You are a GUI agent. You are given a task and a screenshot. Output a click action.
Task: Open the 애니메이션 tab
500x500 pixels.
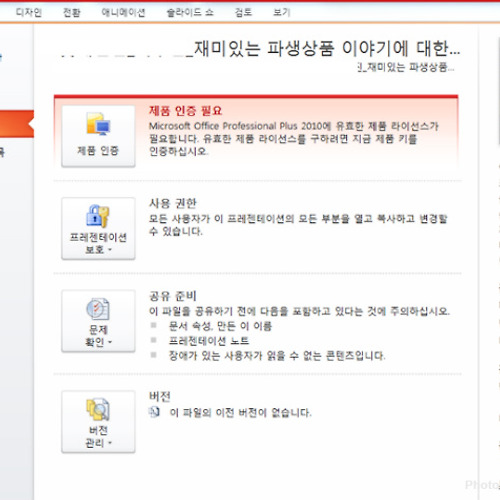(x=123, y=13)
